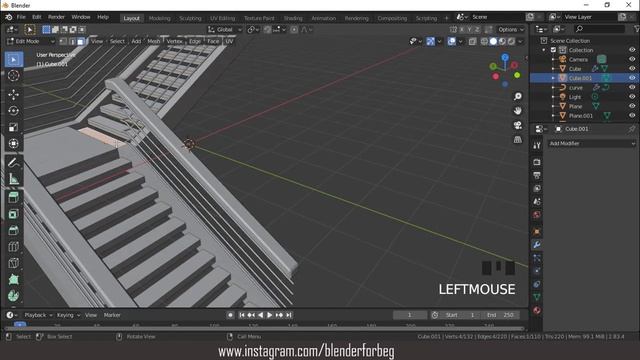Image resolution: width=640 pixels, height=360 pixels.
Task: Select the Loop Cut tool
Action: 13,247
